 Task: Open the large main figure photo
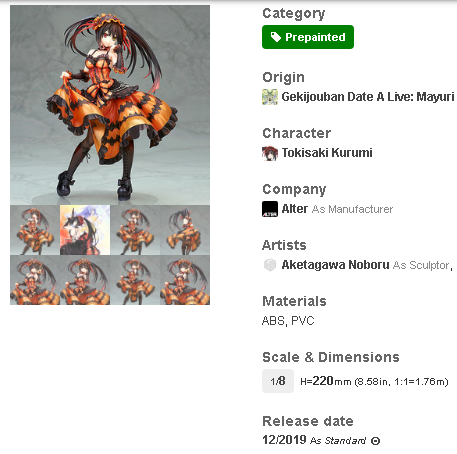click(x=110, y=105)
